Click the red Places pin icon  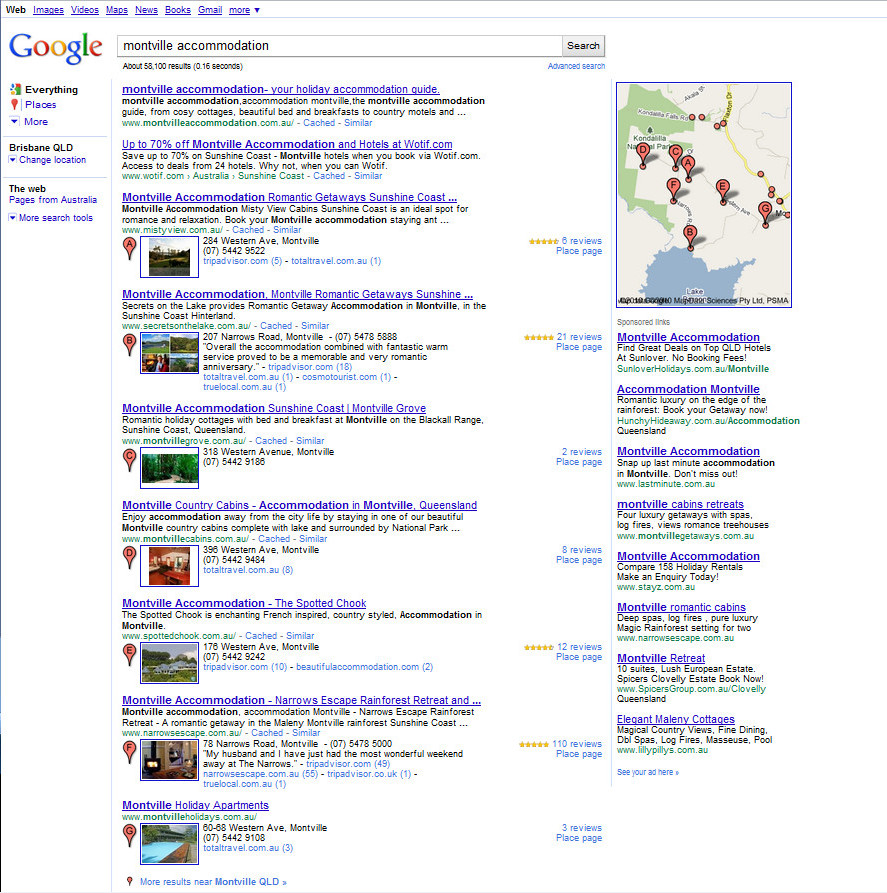tap(15, 105)
